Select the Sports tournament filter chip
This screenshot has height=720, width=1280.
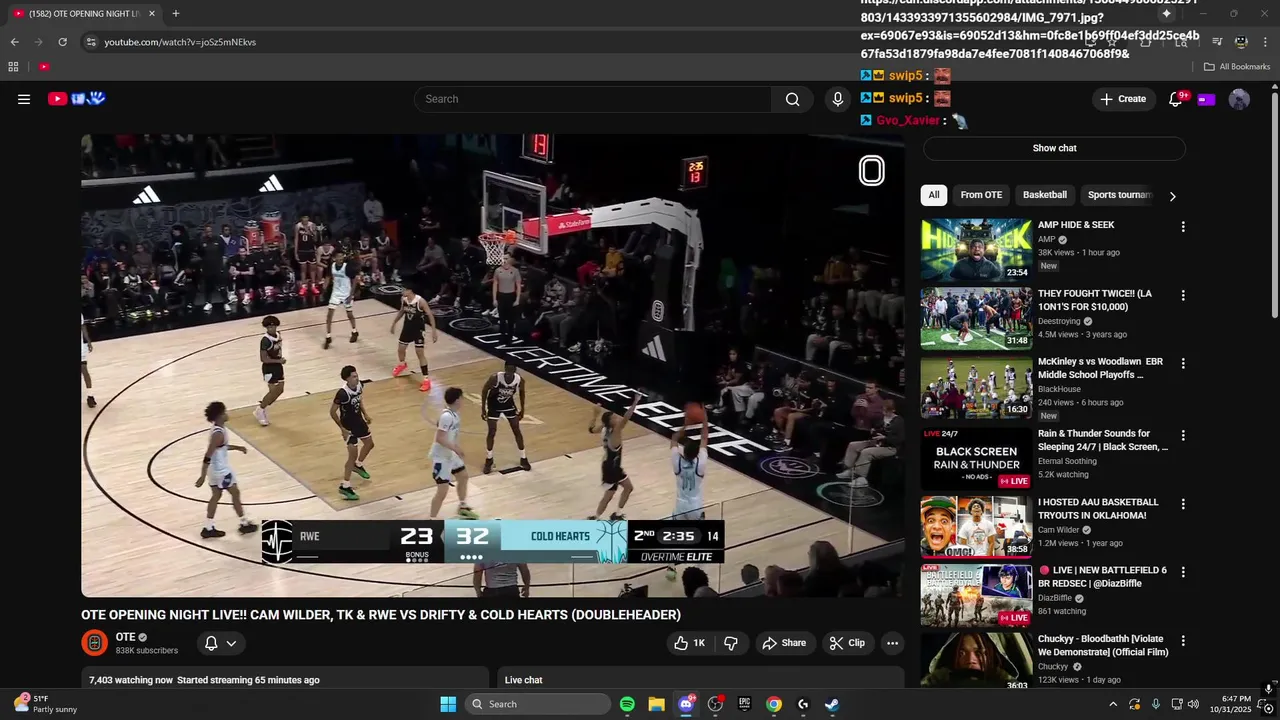1120,195
